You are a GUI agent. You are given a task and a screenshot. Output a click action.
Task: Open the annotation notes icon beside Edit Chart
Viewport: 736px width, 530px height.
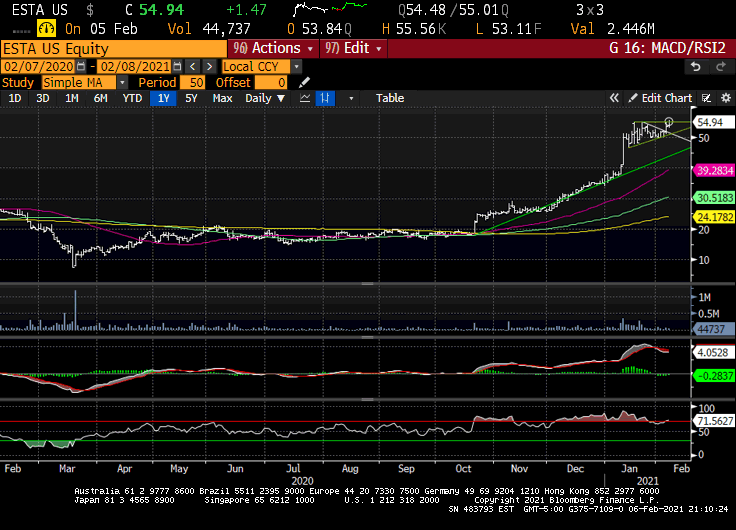tap(706, 98)
